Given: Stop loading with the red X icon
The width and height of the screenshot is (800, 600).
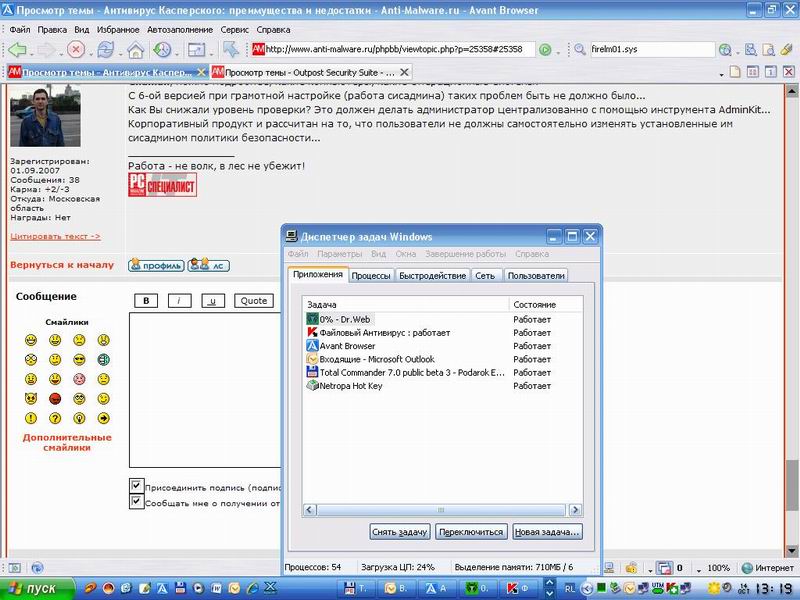Looking at the screenshot, I should [76, 49].
